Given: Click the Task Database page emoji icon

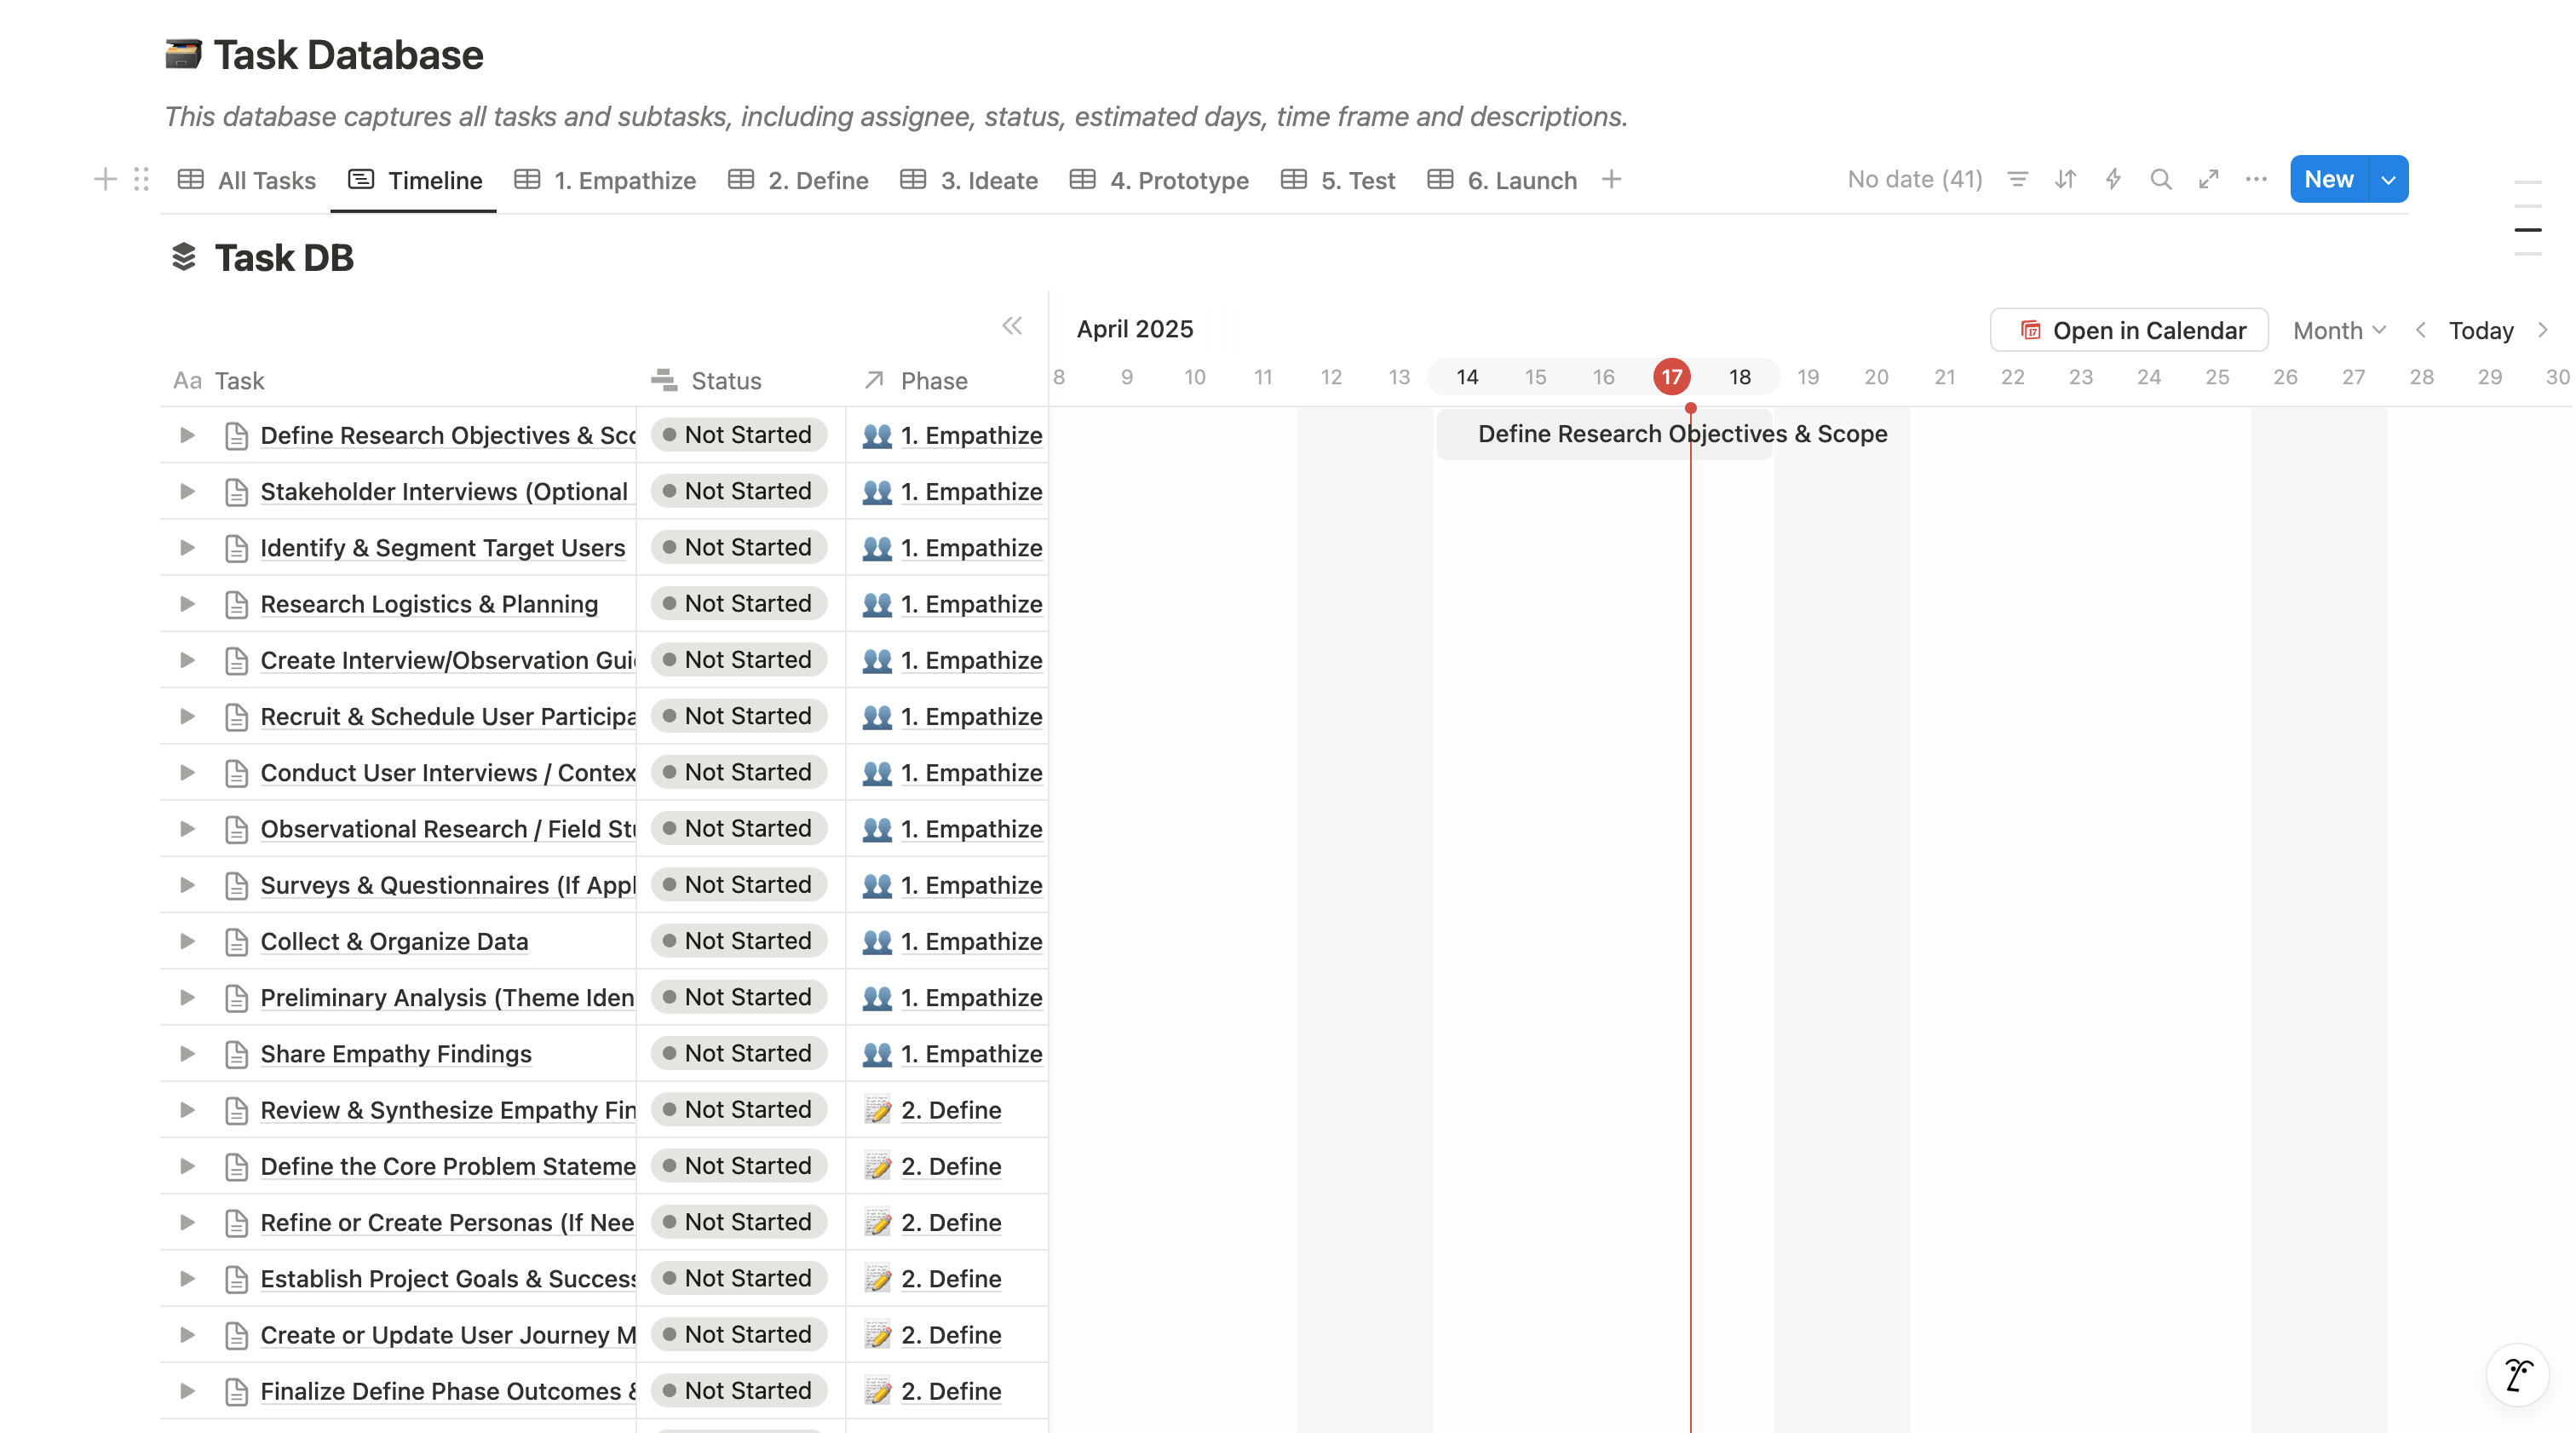Looking at the screenshot, I should (183, 54).
